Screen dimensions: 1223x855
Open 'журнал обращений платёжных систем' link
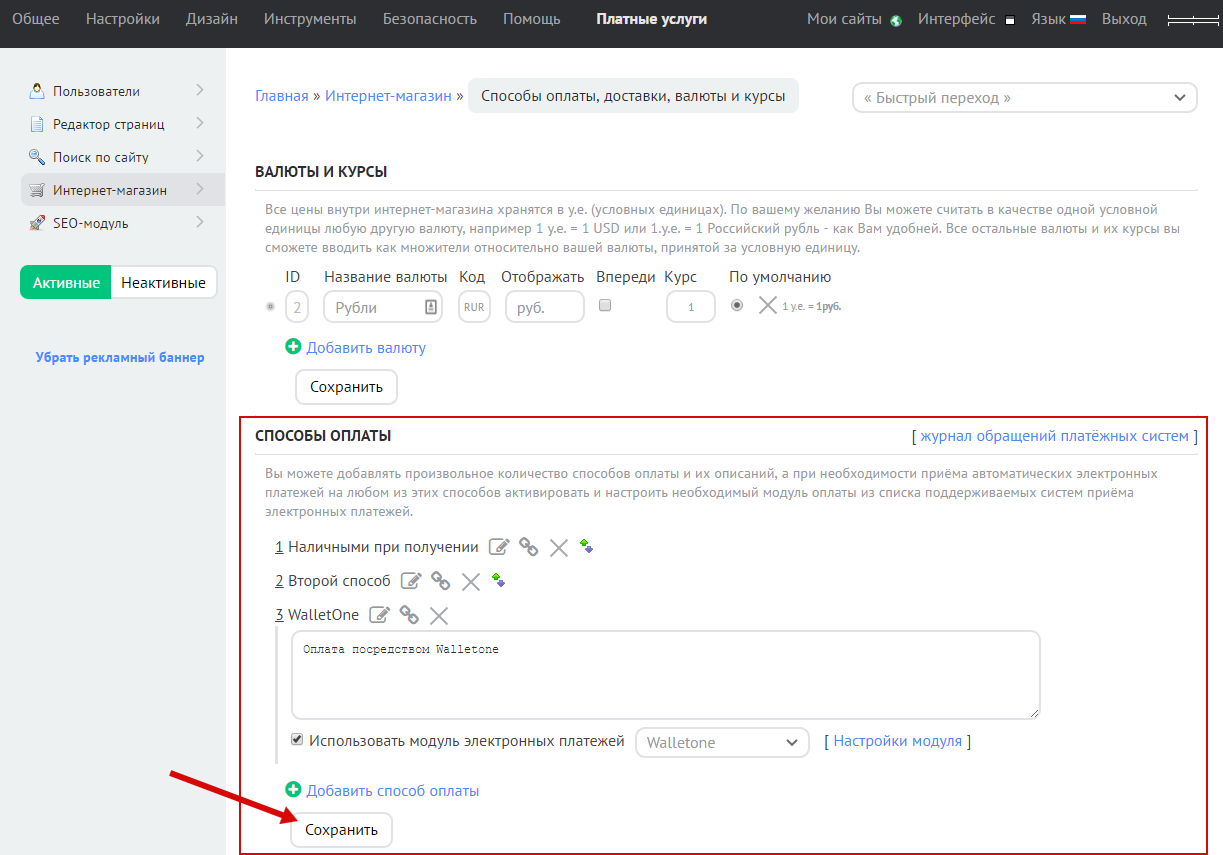[x=1054, y=436]
